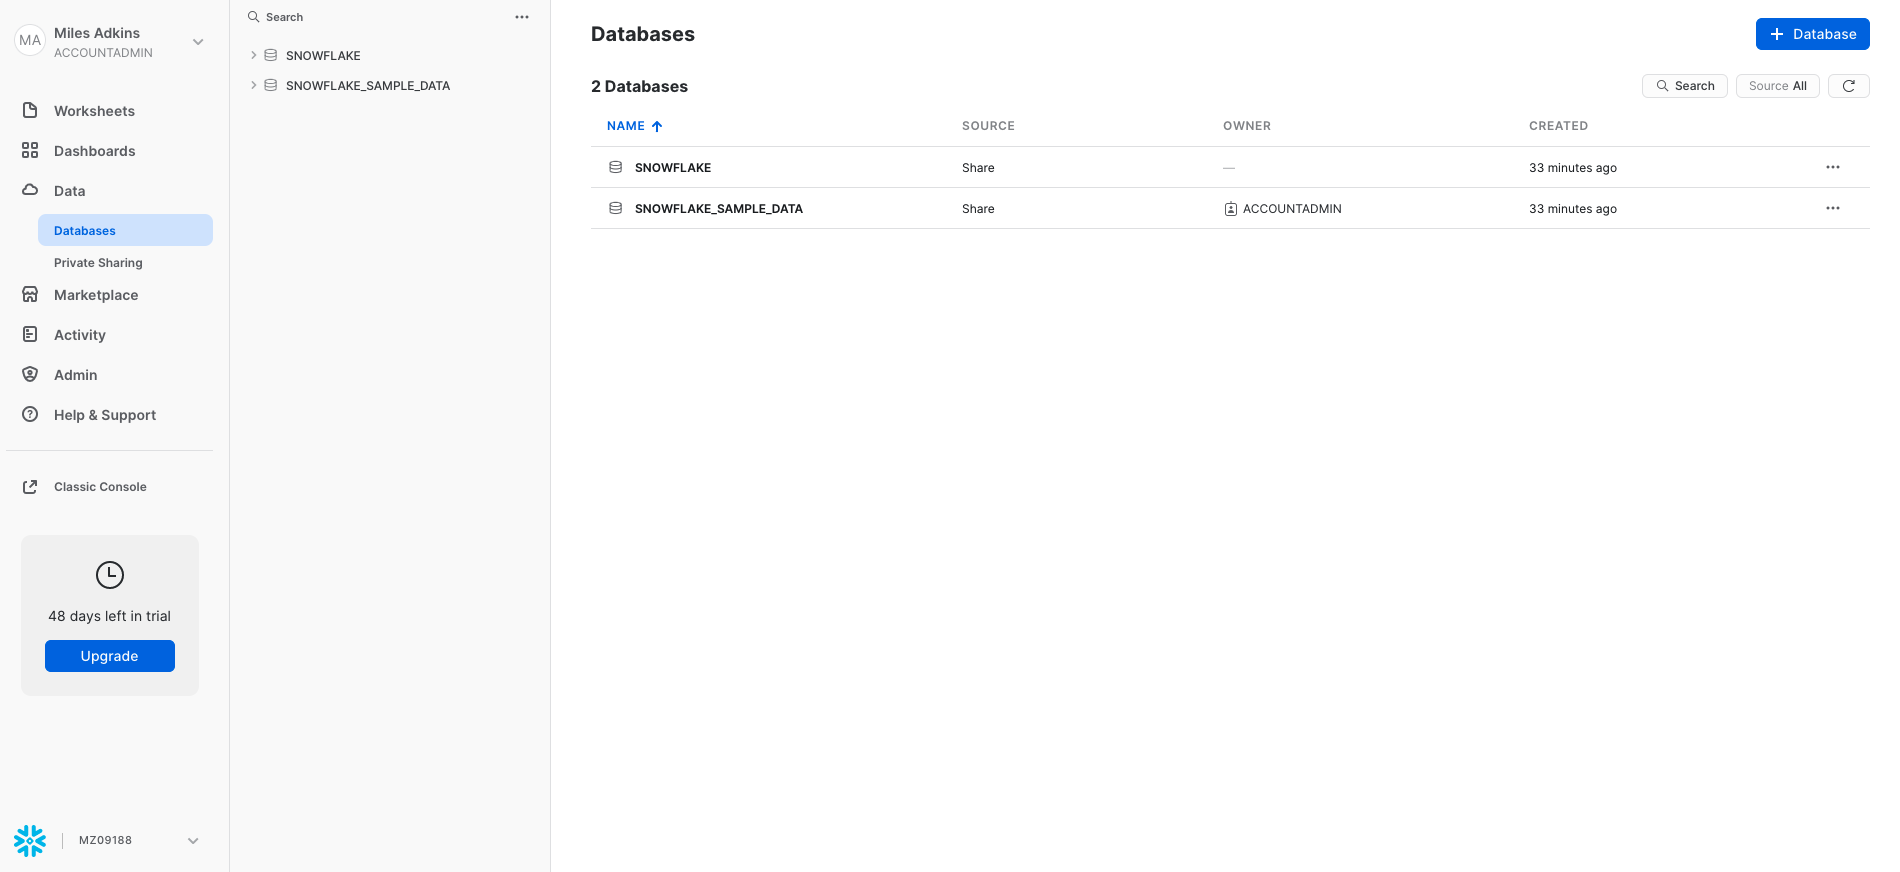
Task: Click the ACCOUNTADMIN owner cell
Action: [x=1292, y=209]
